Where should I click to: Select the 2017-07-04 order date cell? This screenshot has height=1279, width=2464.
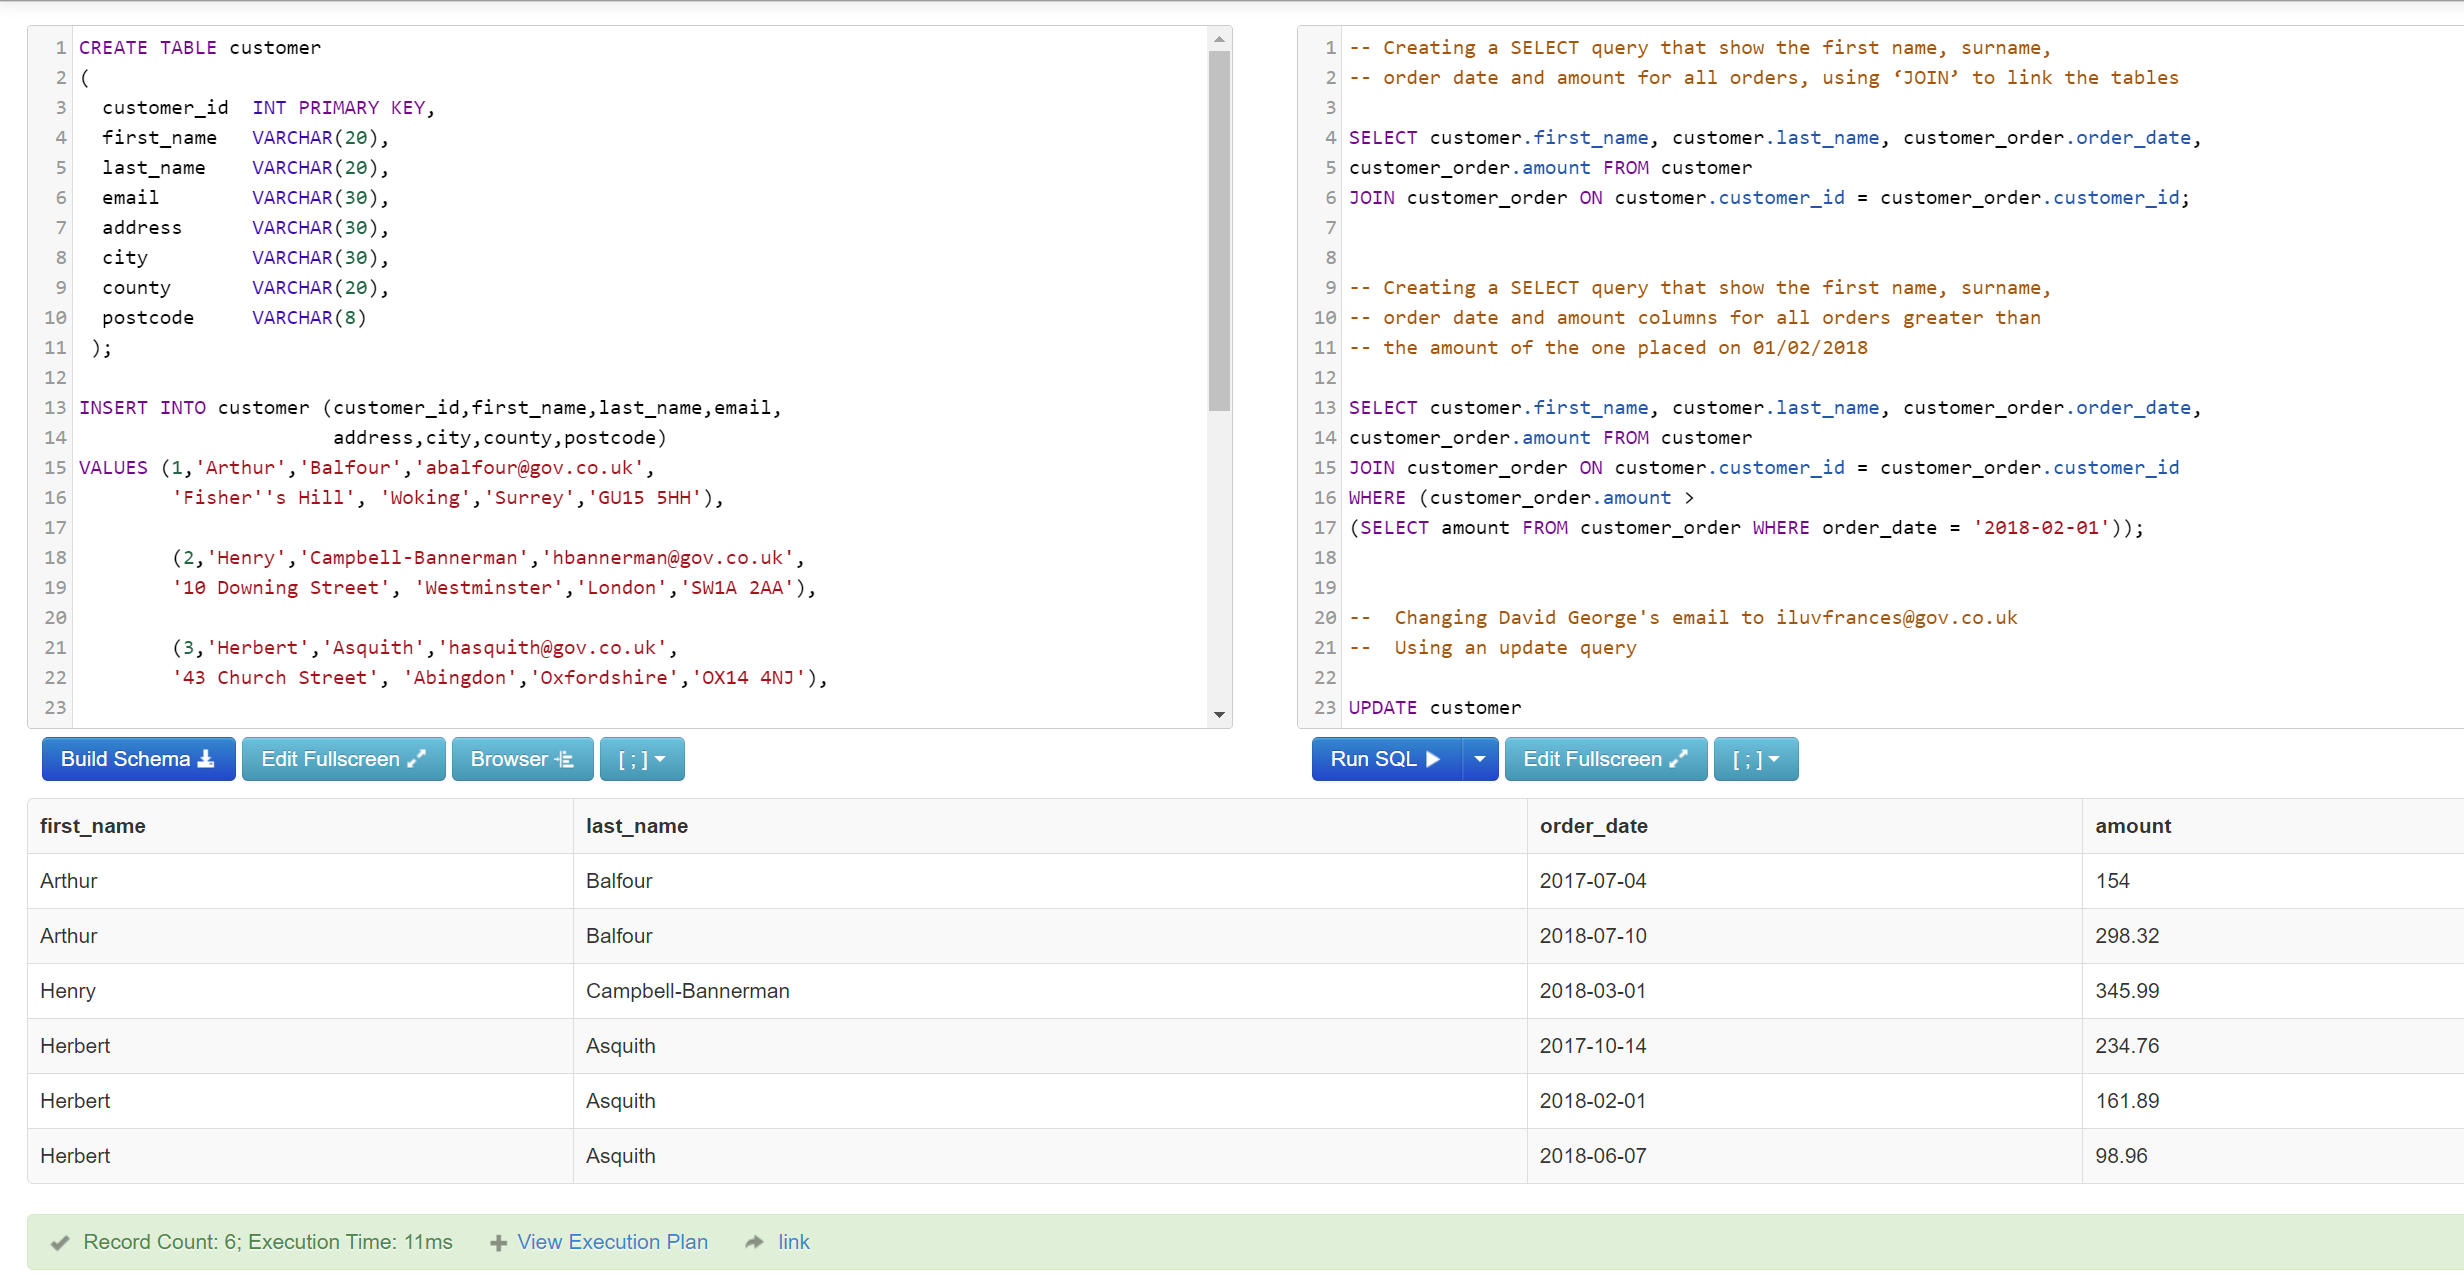point(1805,881)
